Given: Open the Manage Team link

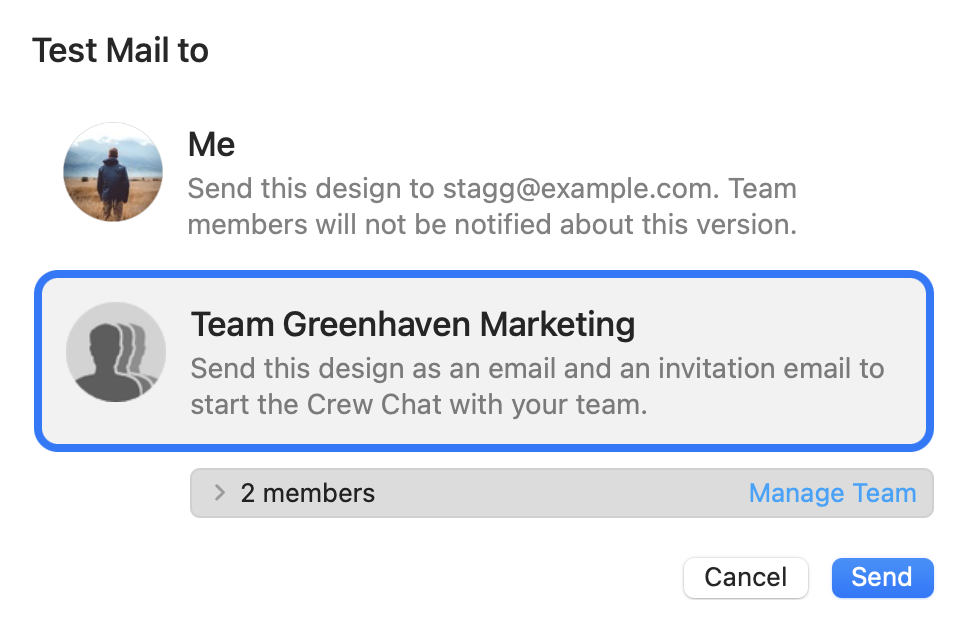Looking at the screenshot, I should tap(832, 493).
